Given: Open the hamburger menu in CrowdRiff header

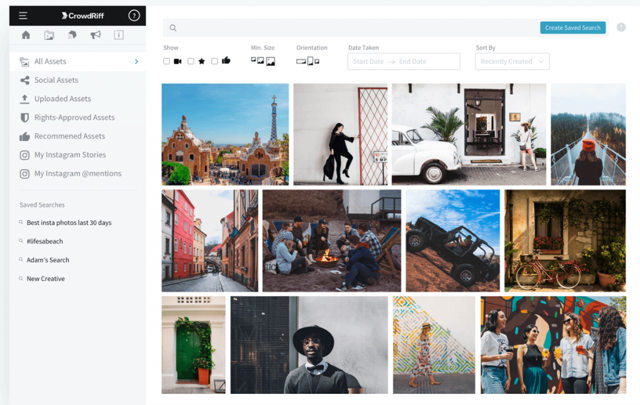Looking at the screenshot, I should tap(23, 16).
